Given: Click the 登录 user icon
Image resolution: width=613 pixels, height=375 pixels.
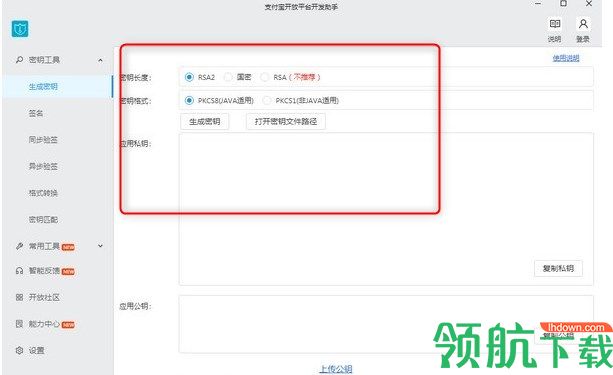Looking at the screenshot, I should [x=583, y=24].
